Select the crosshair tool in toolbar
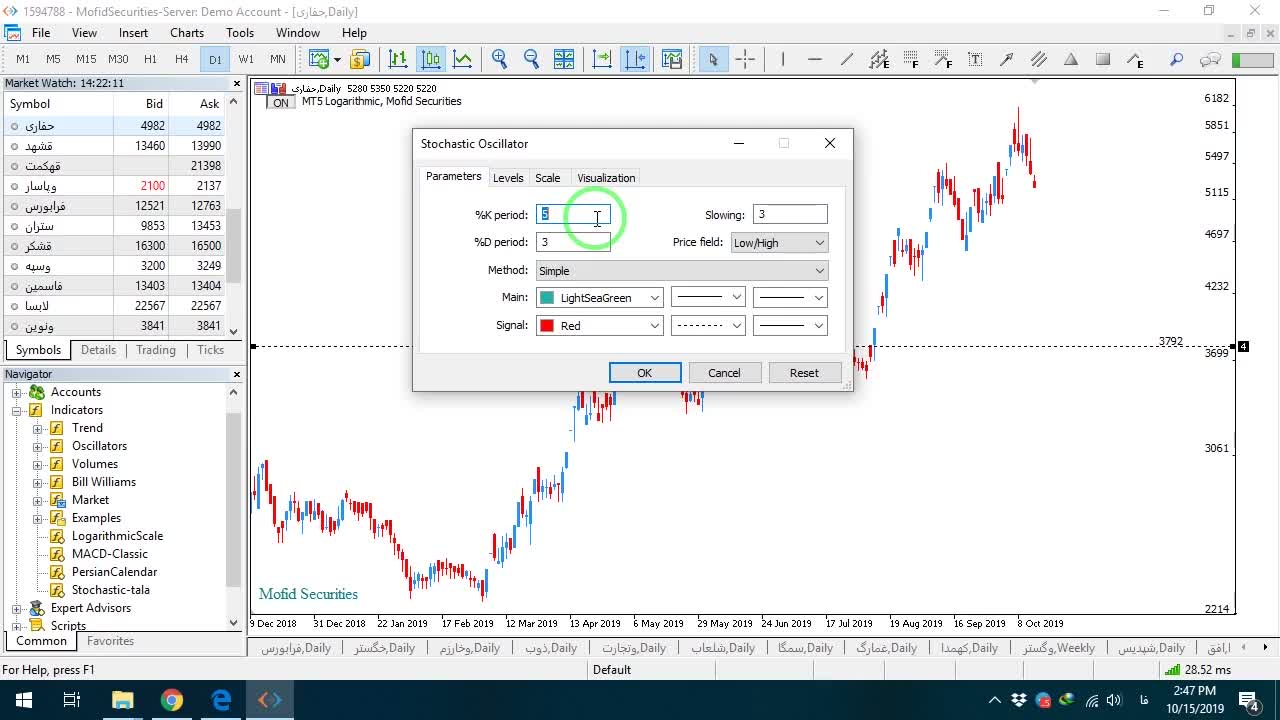This screenshot has height=720, width=1280. point(745,59)
